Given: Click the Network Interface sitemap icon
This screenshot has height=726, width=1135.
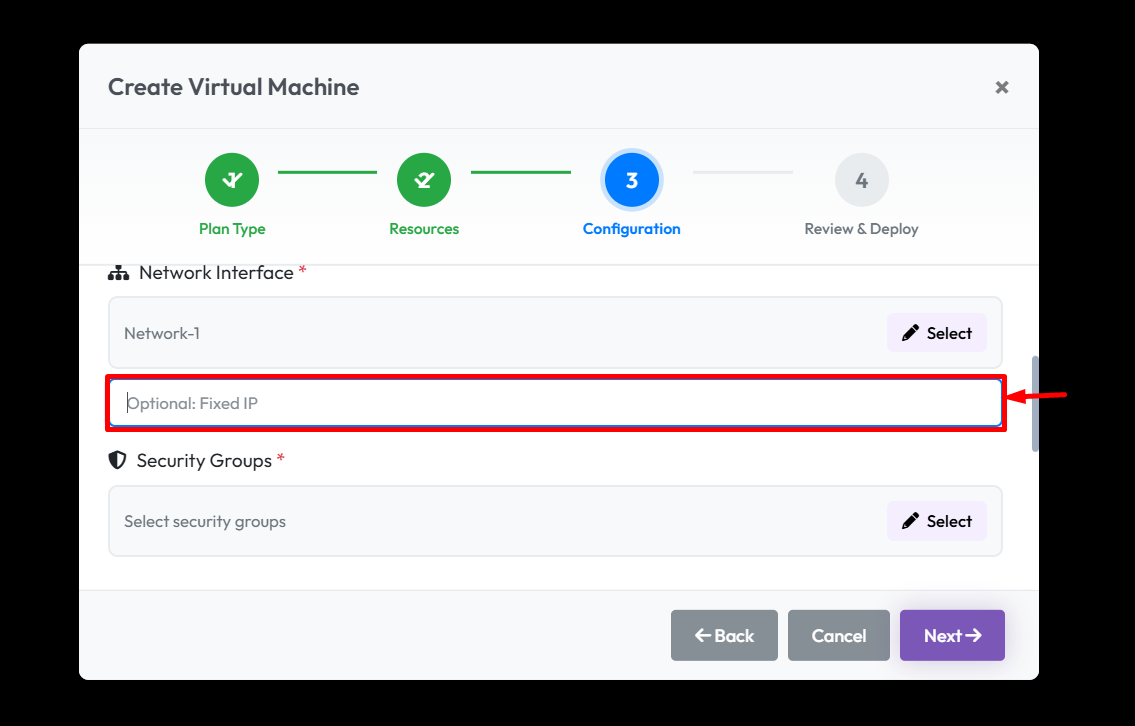Looking at the screenshot, I should pyautogui.click(x=118, y=273).
